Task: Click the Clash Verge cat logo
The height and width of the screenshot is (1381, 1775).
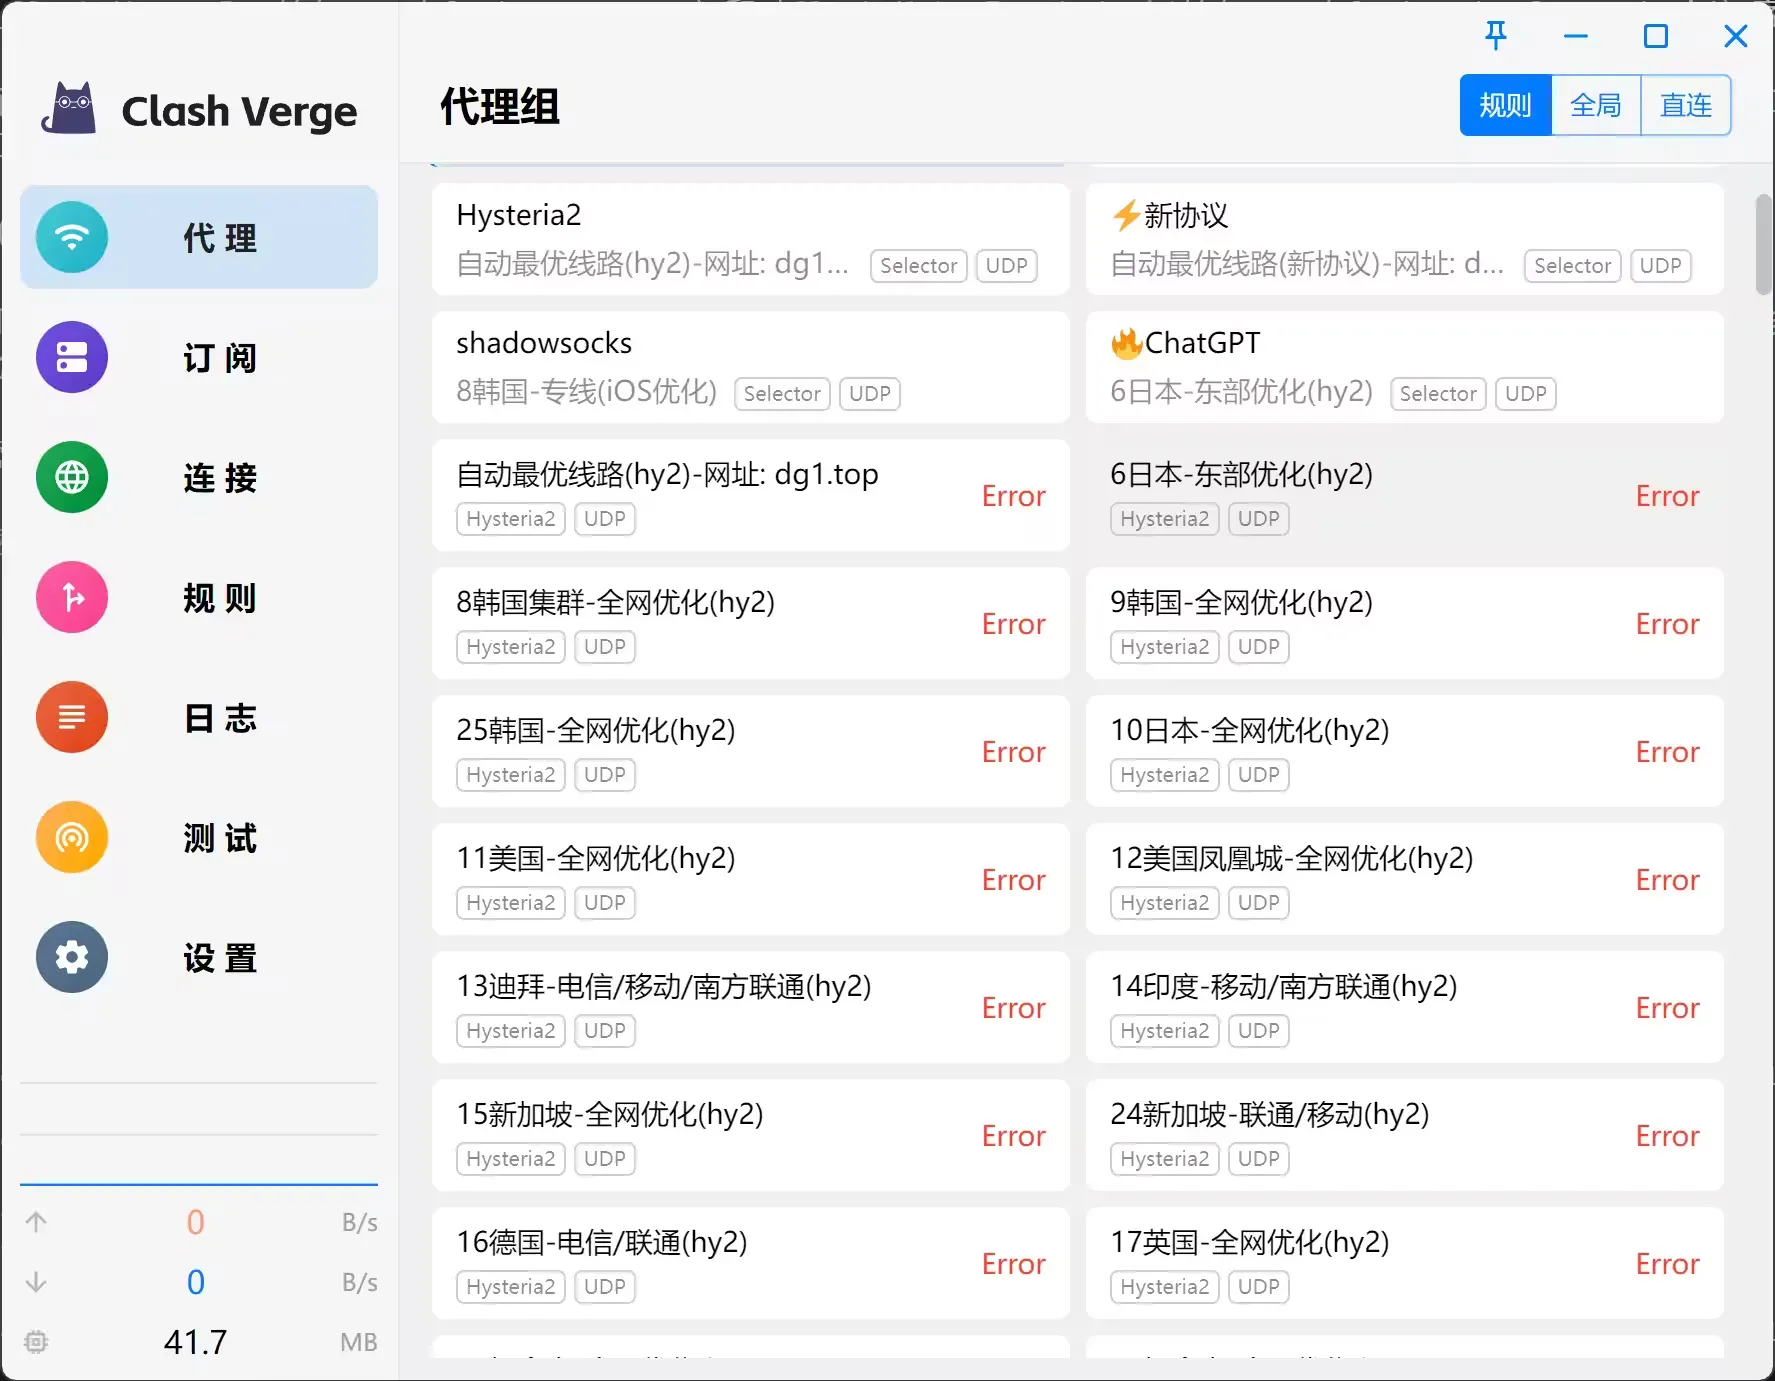Action: [69, 109]
